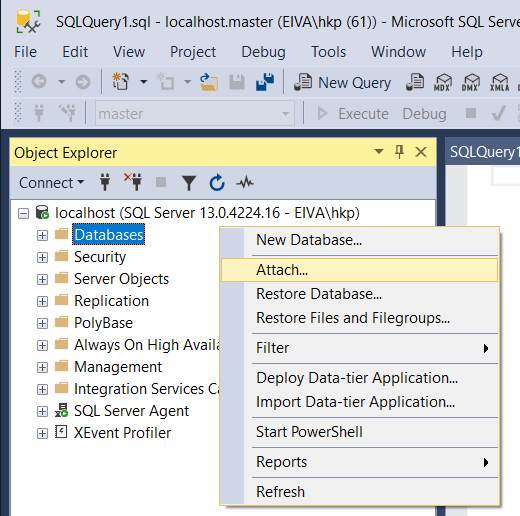
Task: Expand the Always On High Availability node
Action: (x=42, y=345)
